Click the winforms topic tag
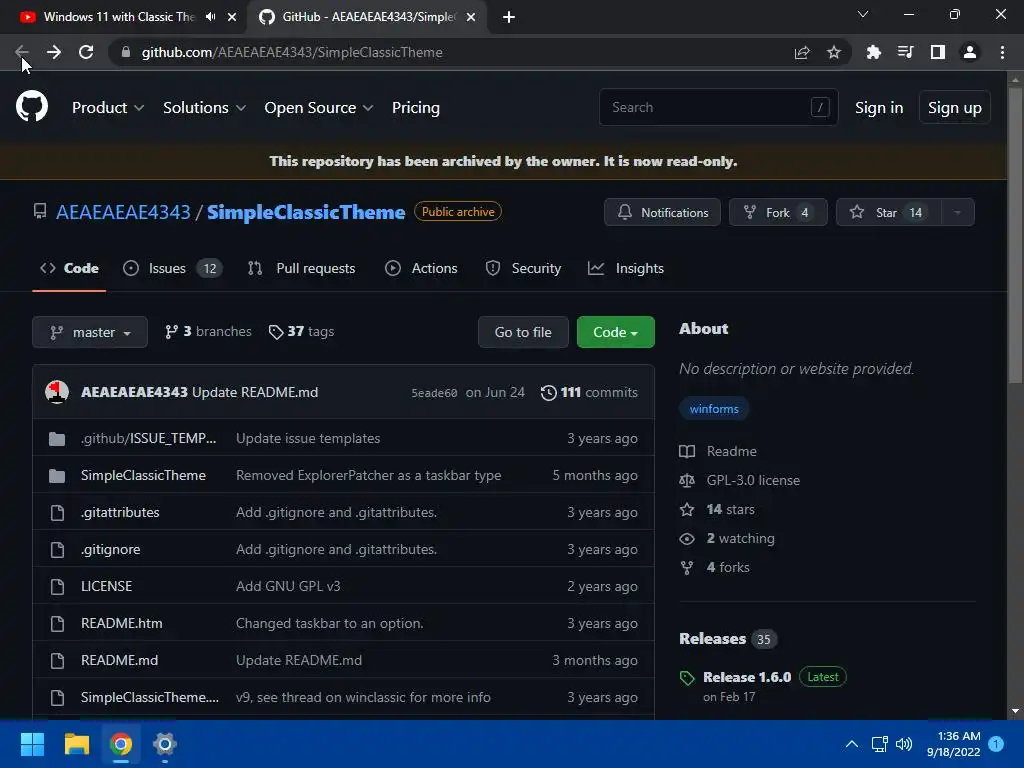Image resolution: width=1024 pixels, height=768 pixels. [714, 409]
